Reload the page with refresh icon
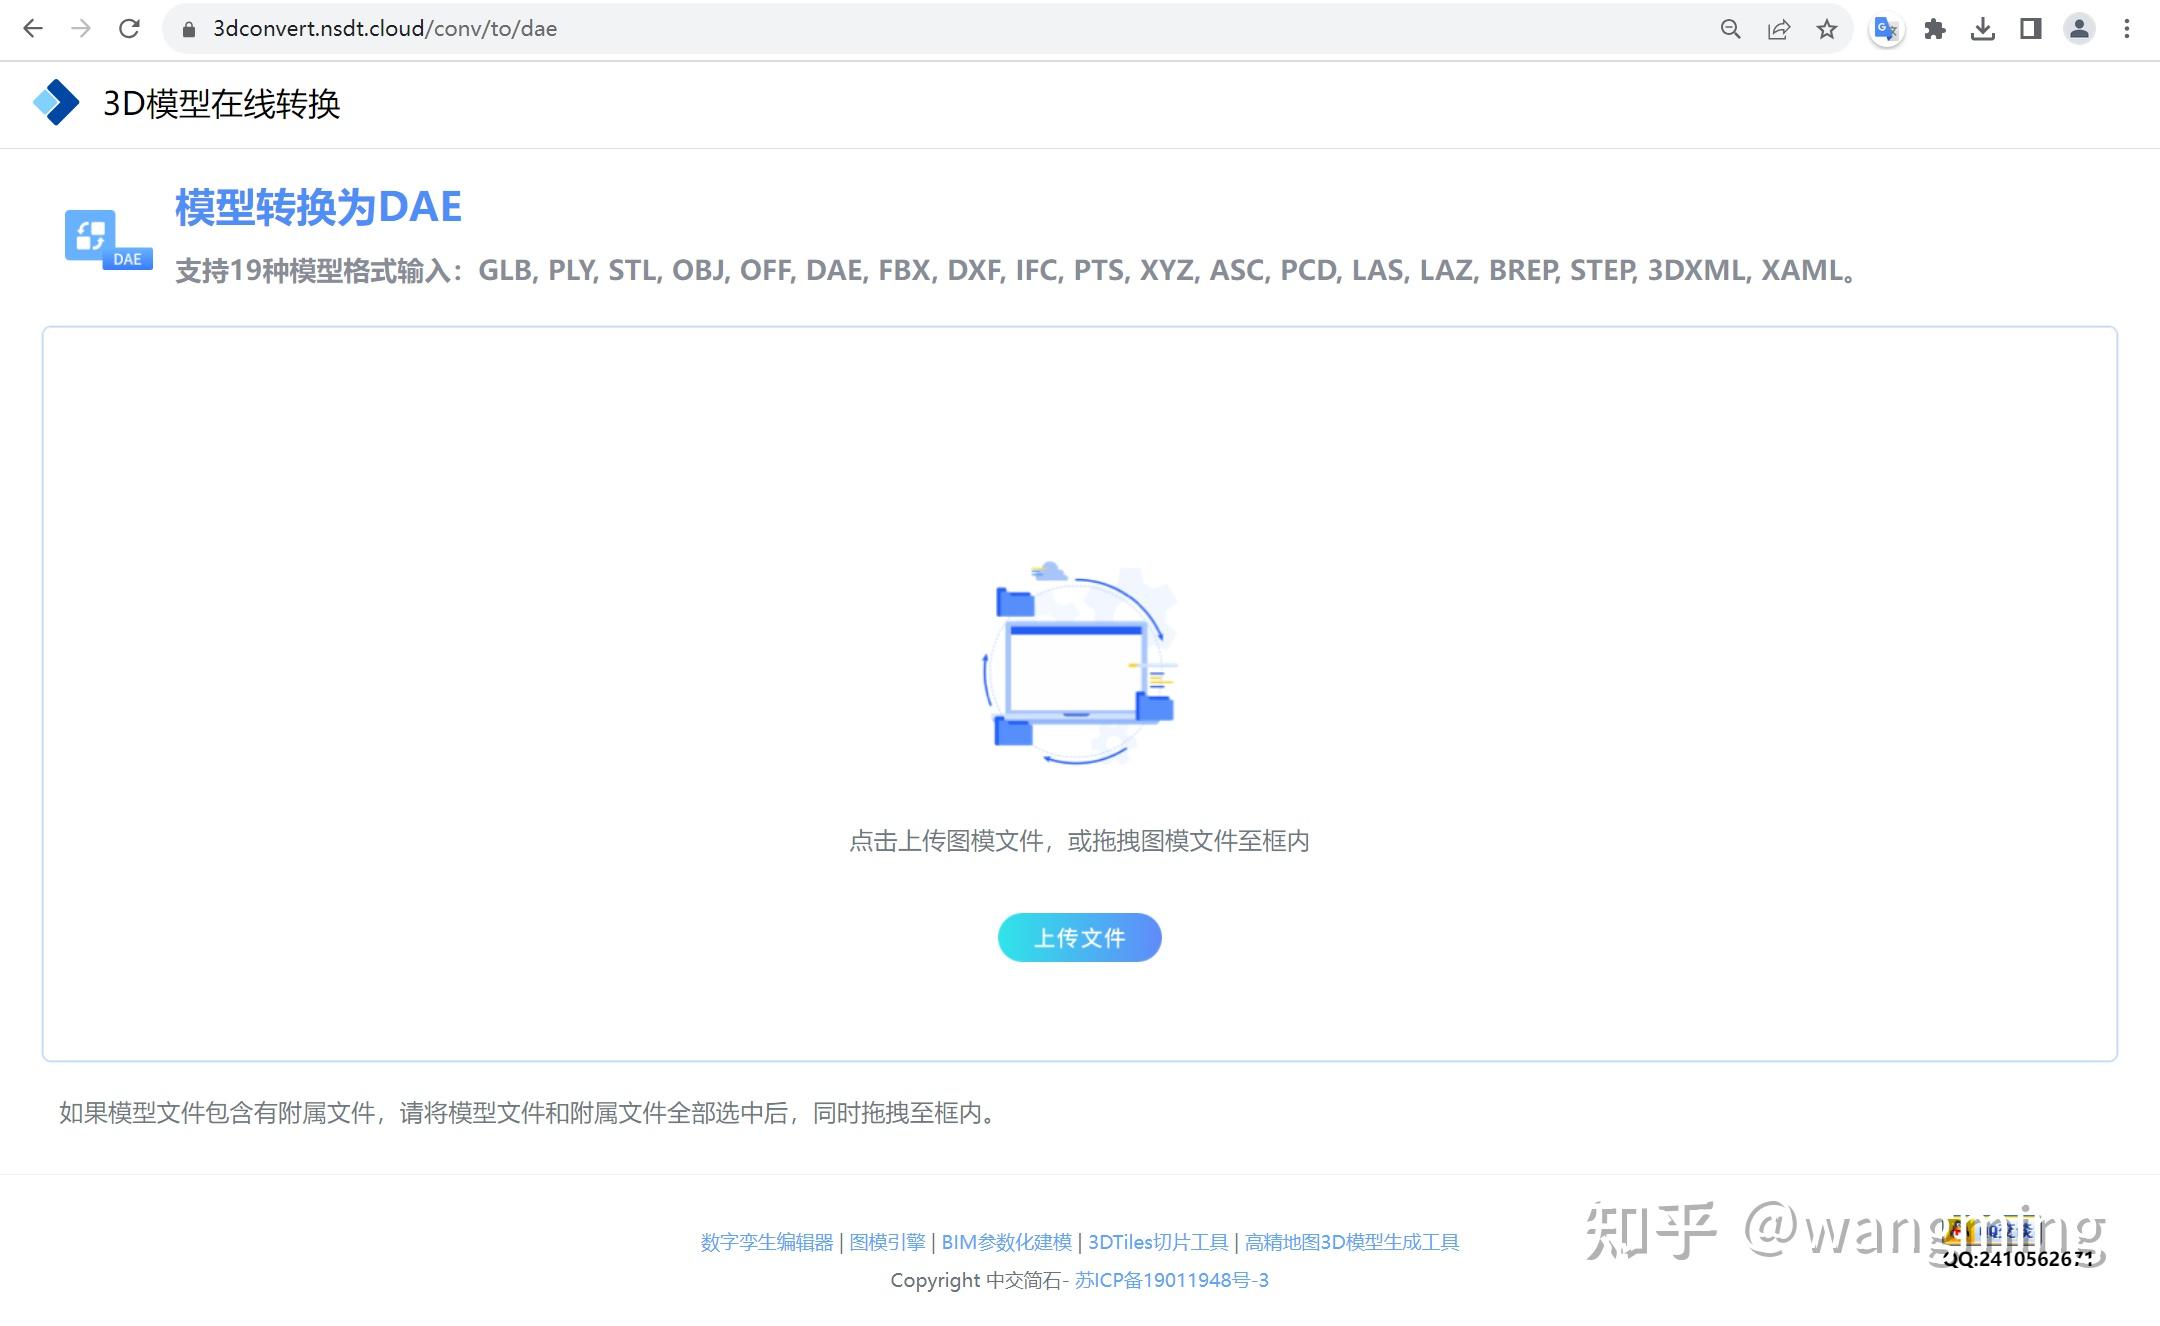Screen dimensions: 2160x1326 tap(129, 28)
